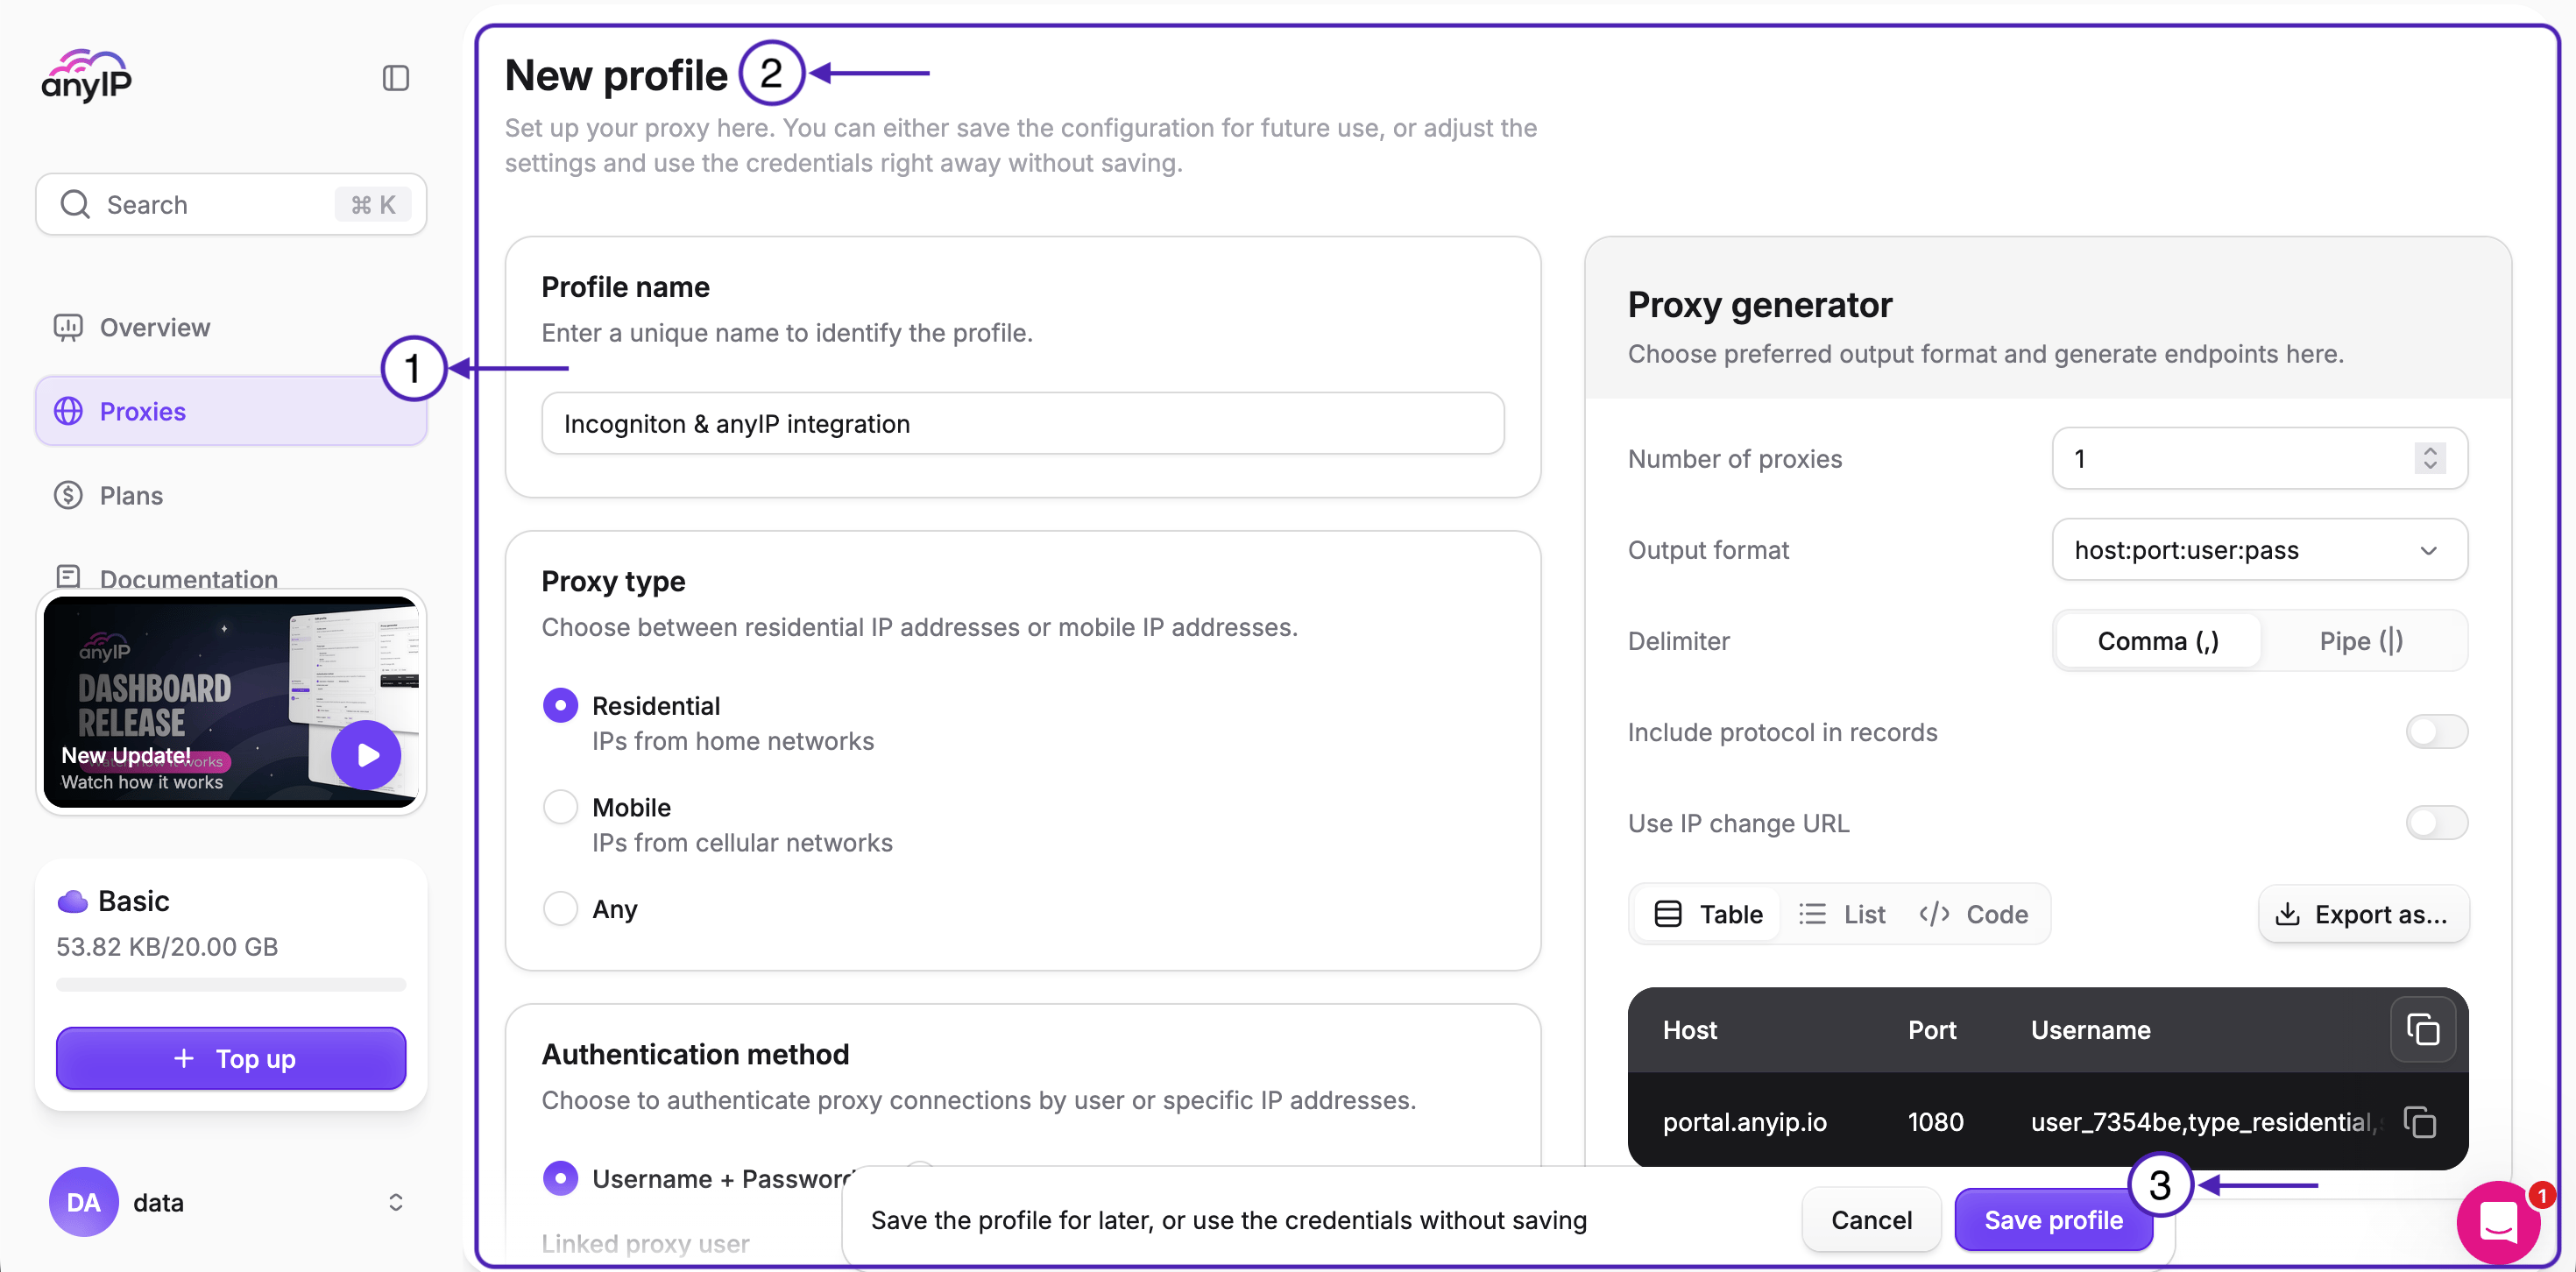
Task: Switch to the Code view tab
Action: tap(1973, 914)
